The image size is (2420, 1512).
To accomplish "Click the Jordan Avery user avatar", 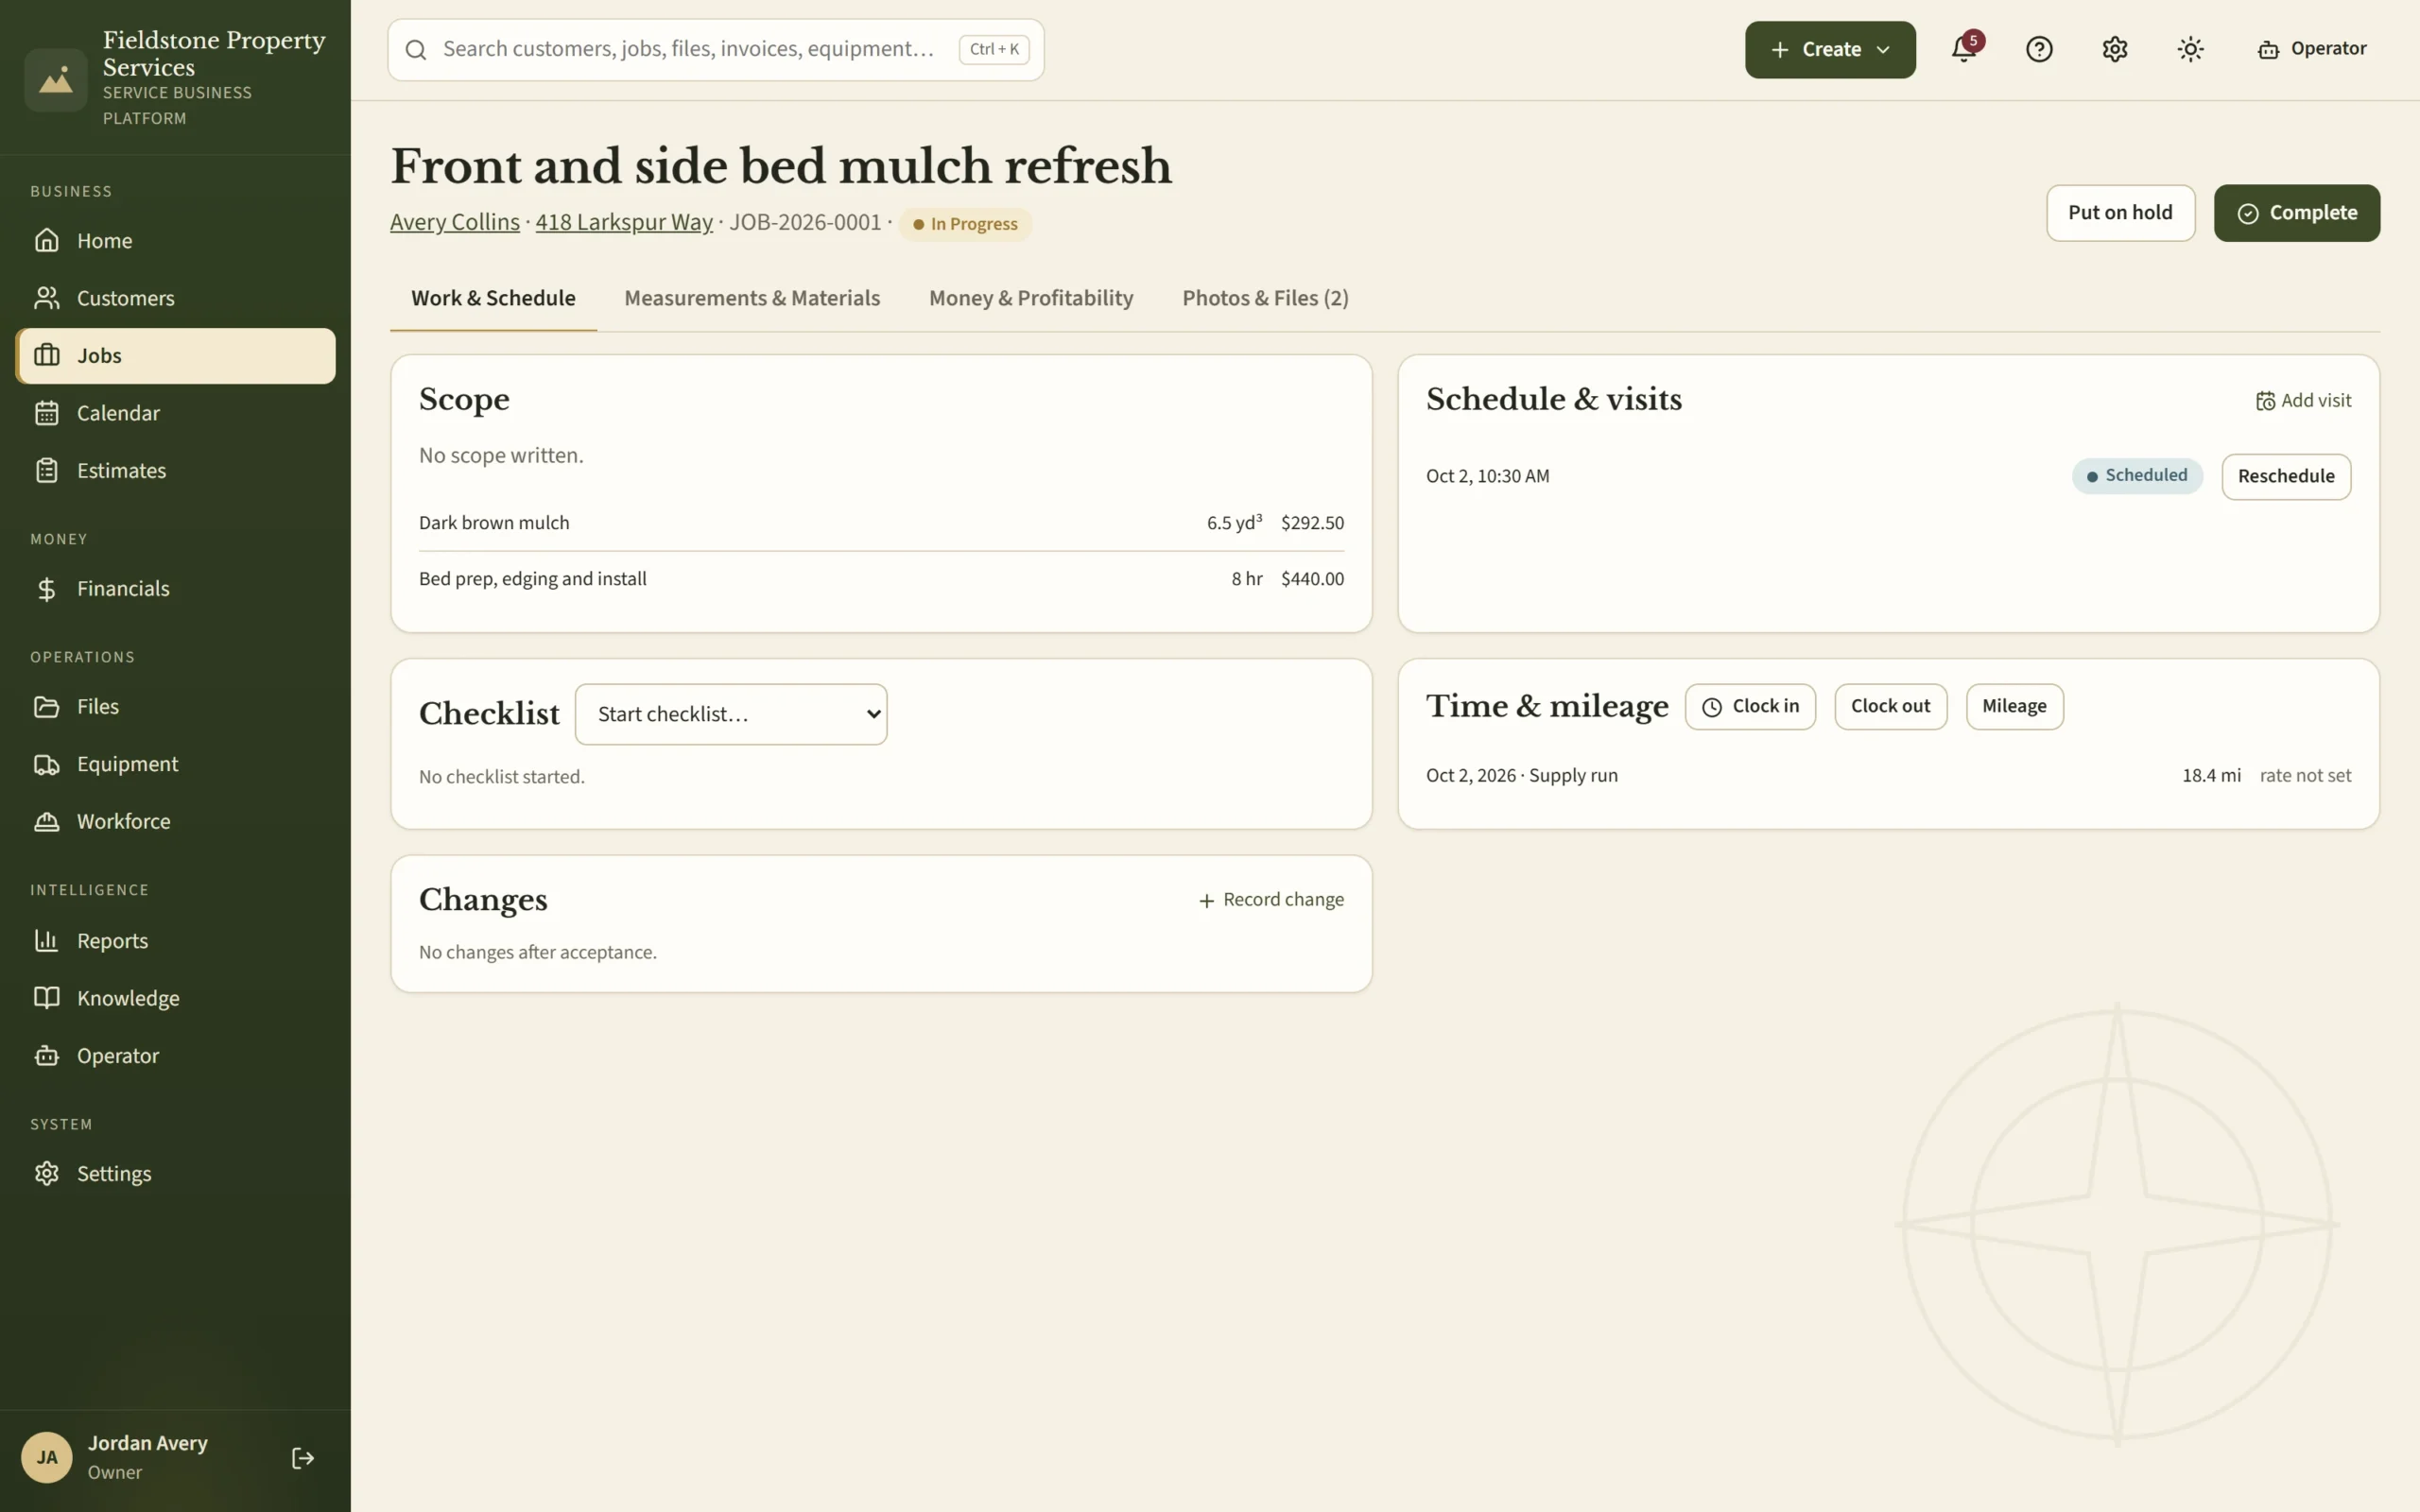I will 47,1458.
